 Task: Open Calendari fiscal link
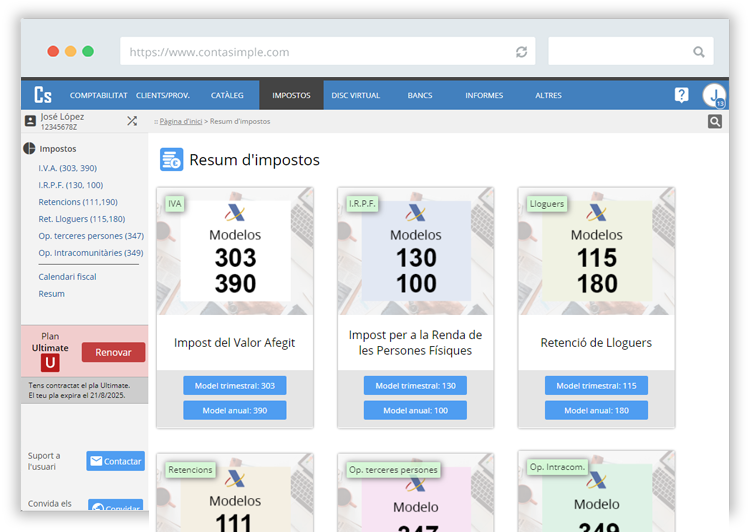(67, 277)
